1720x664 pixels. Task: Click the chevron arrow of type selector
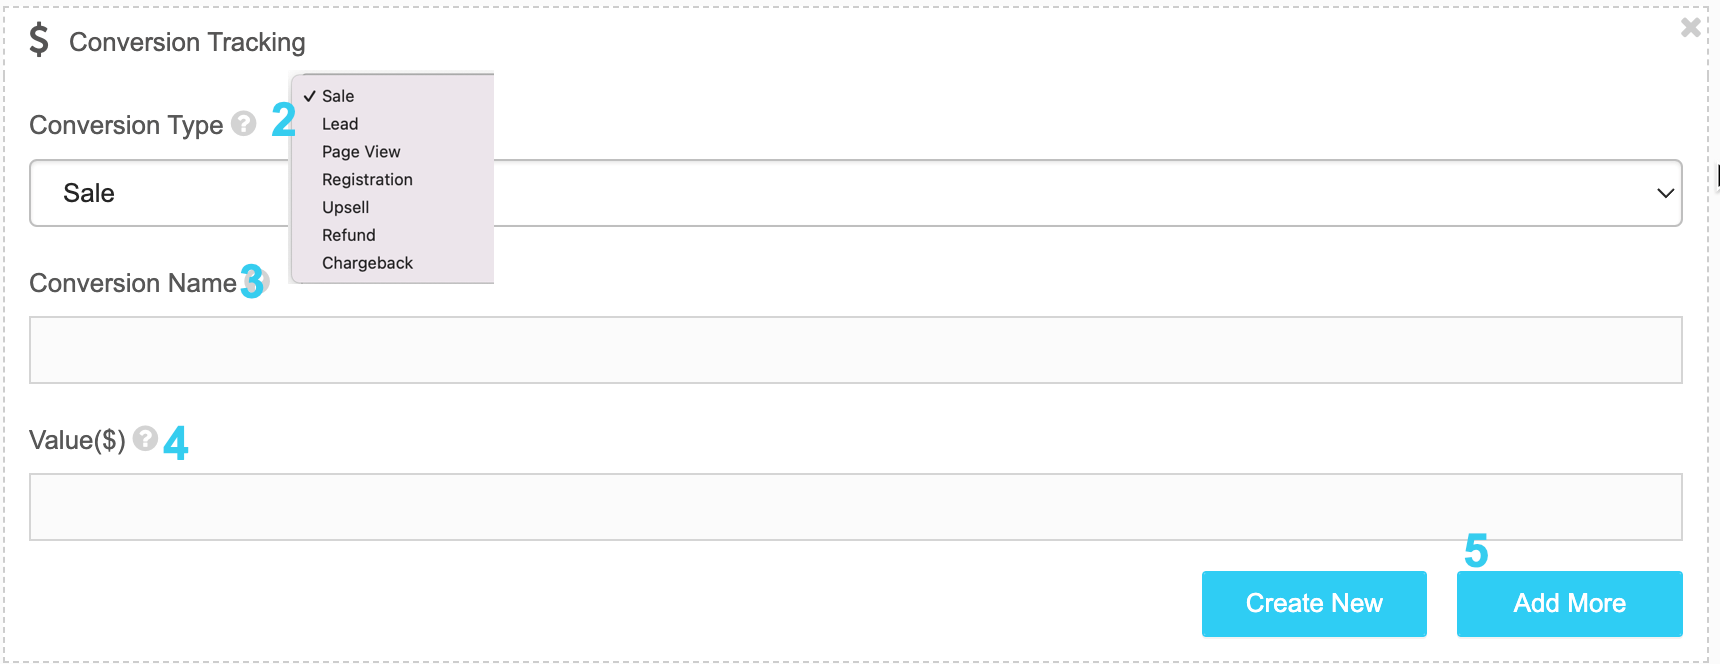pos(1665,193)
